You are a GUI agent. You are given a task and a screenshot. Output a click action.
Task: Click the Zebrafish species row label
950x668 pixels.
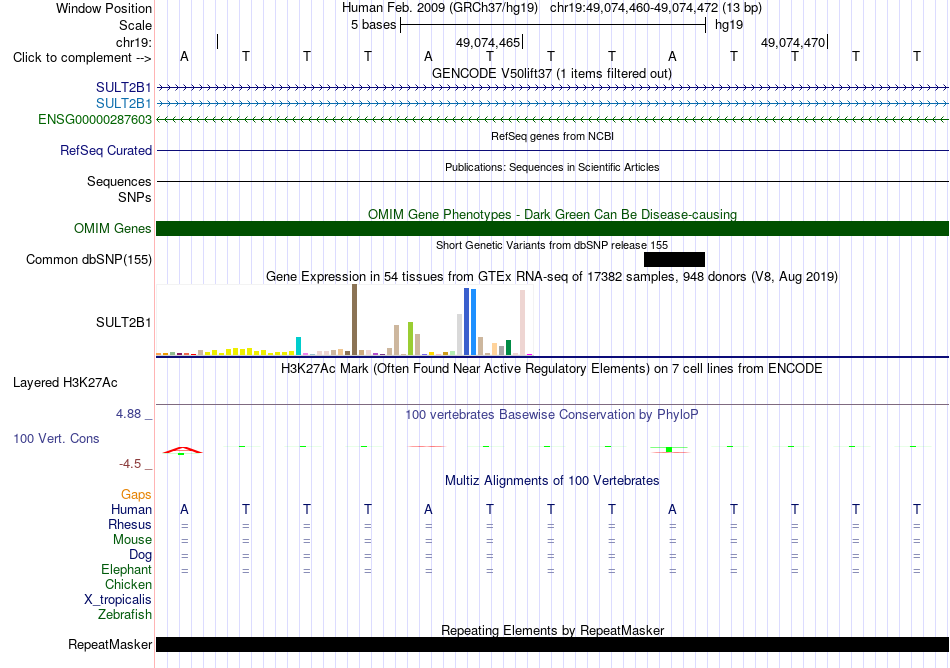pos(125,615)
